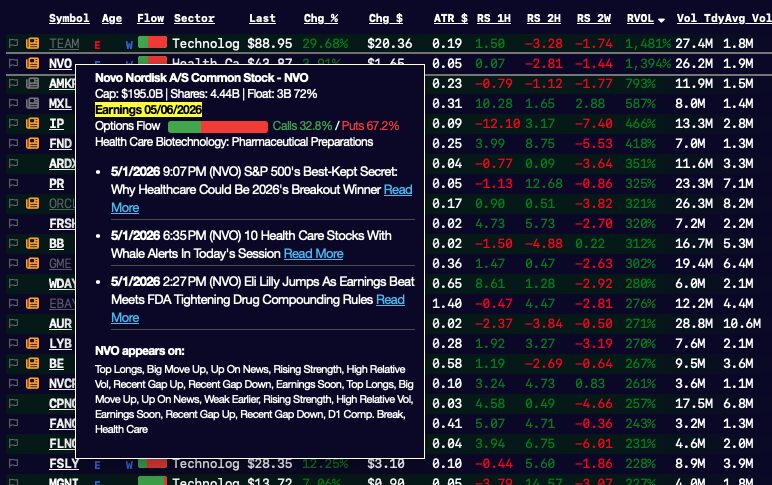Open the news icon for BE

click(x=32, y=363)
